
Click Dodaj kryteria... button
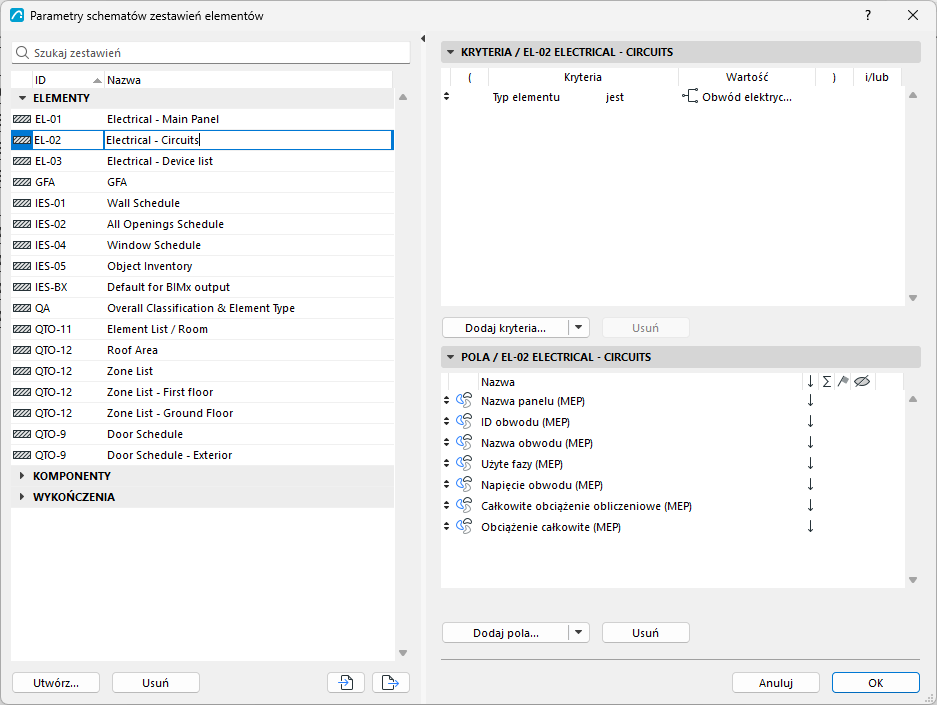click(506, 327)
